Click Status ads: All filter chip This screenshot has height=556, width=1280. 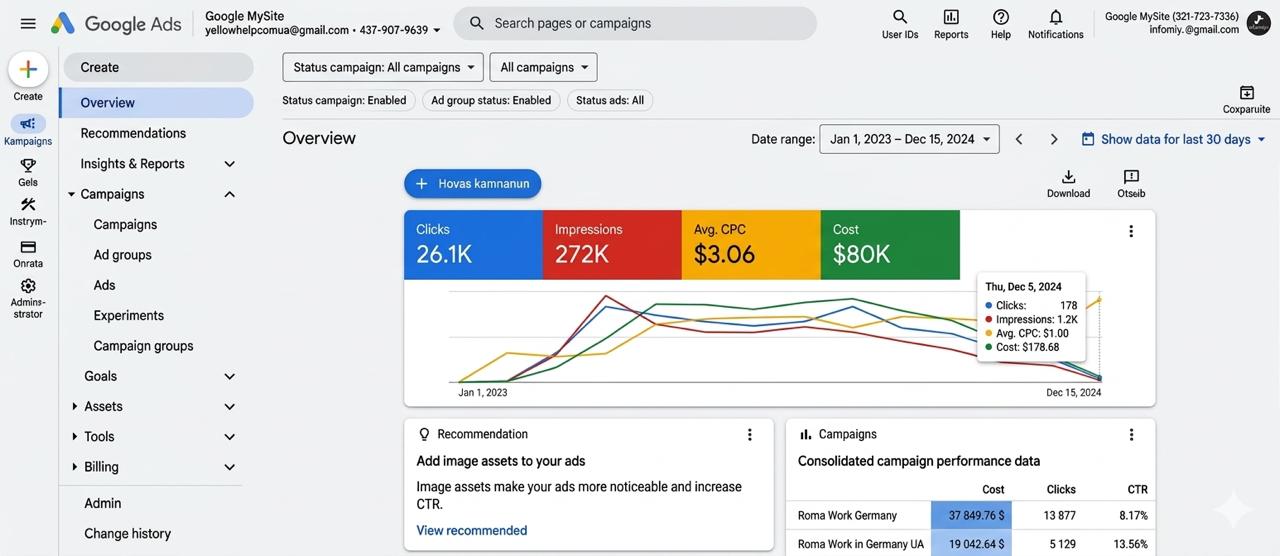610,100
